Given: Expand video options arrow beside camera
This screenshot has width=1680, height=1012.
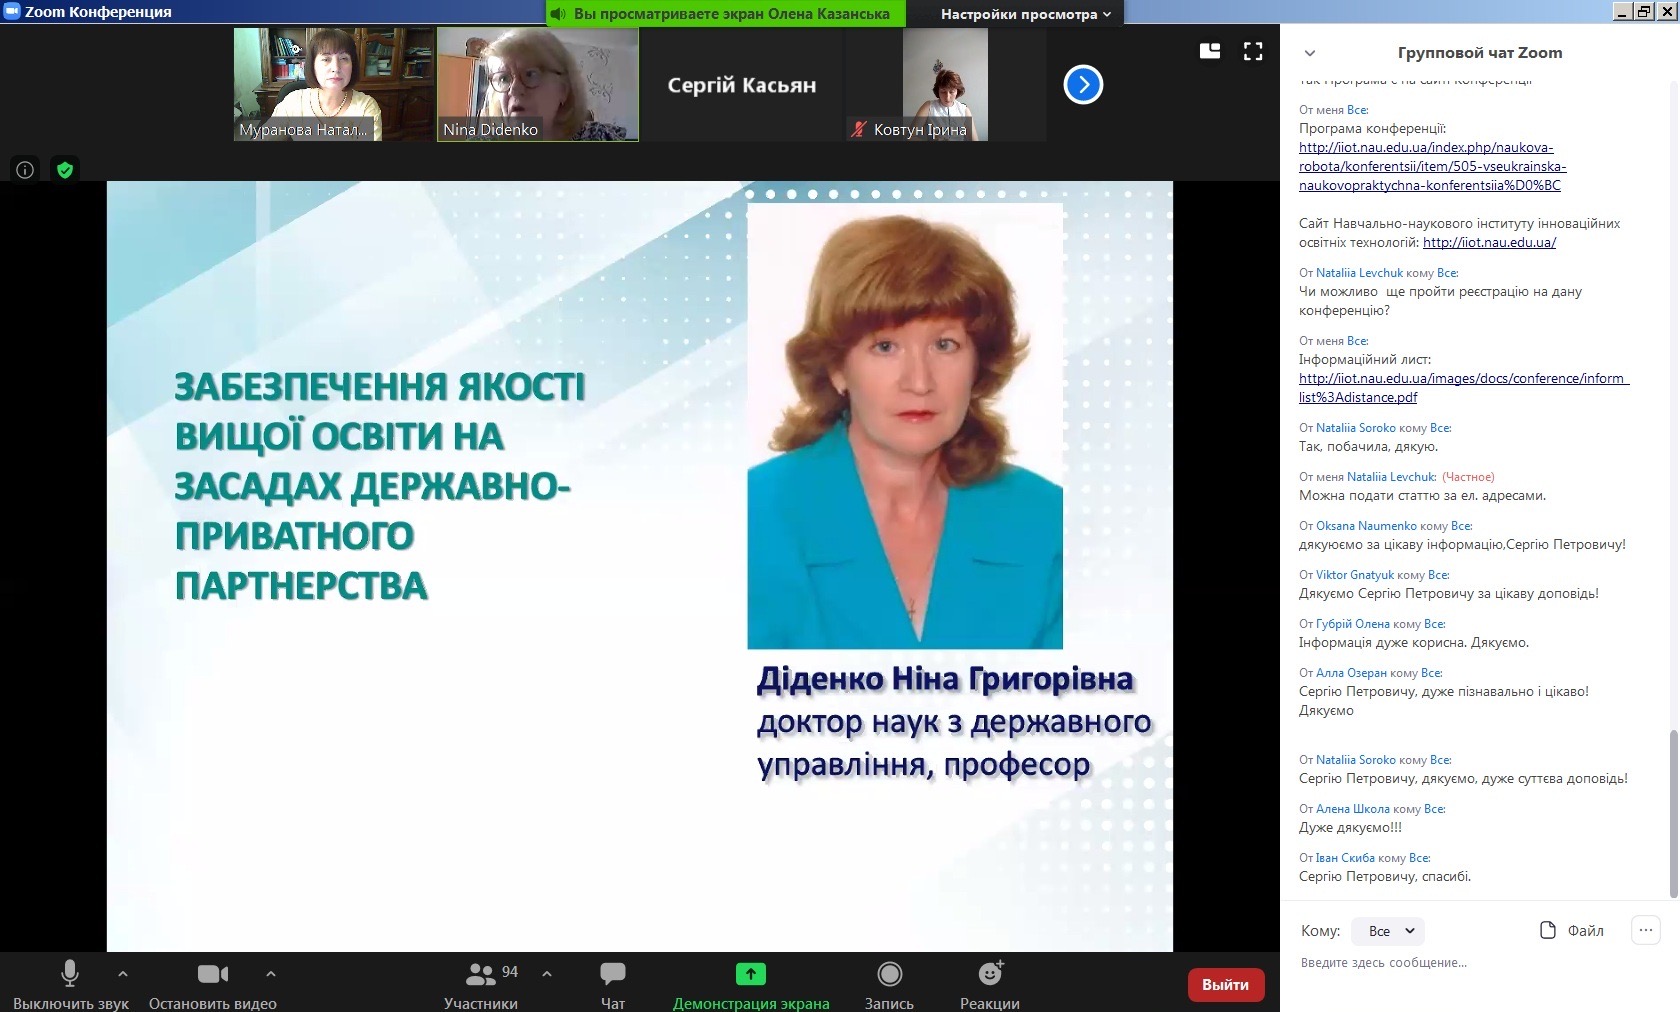Looking at the screenshot, I should coord(270,973).
